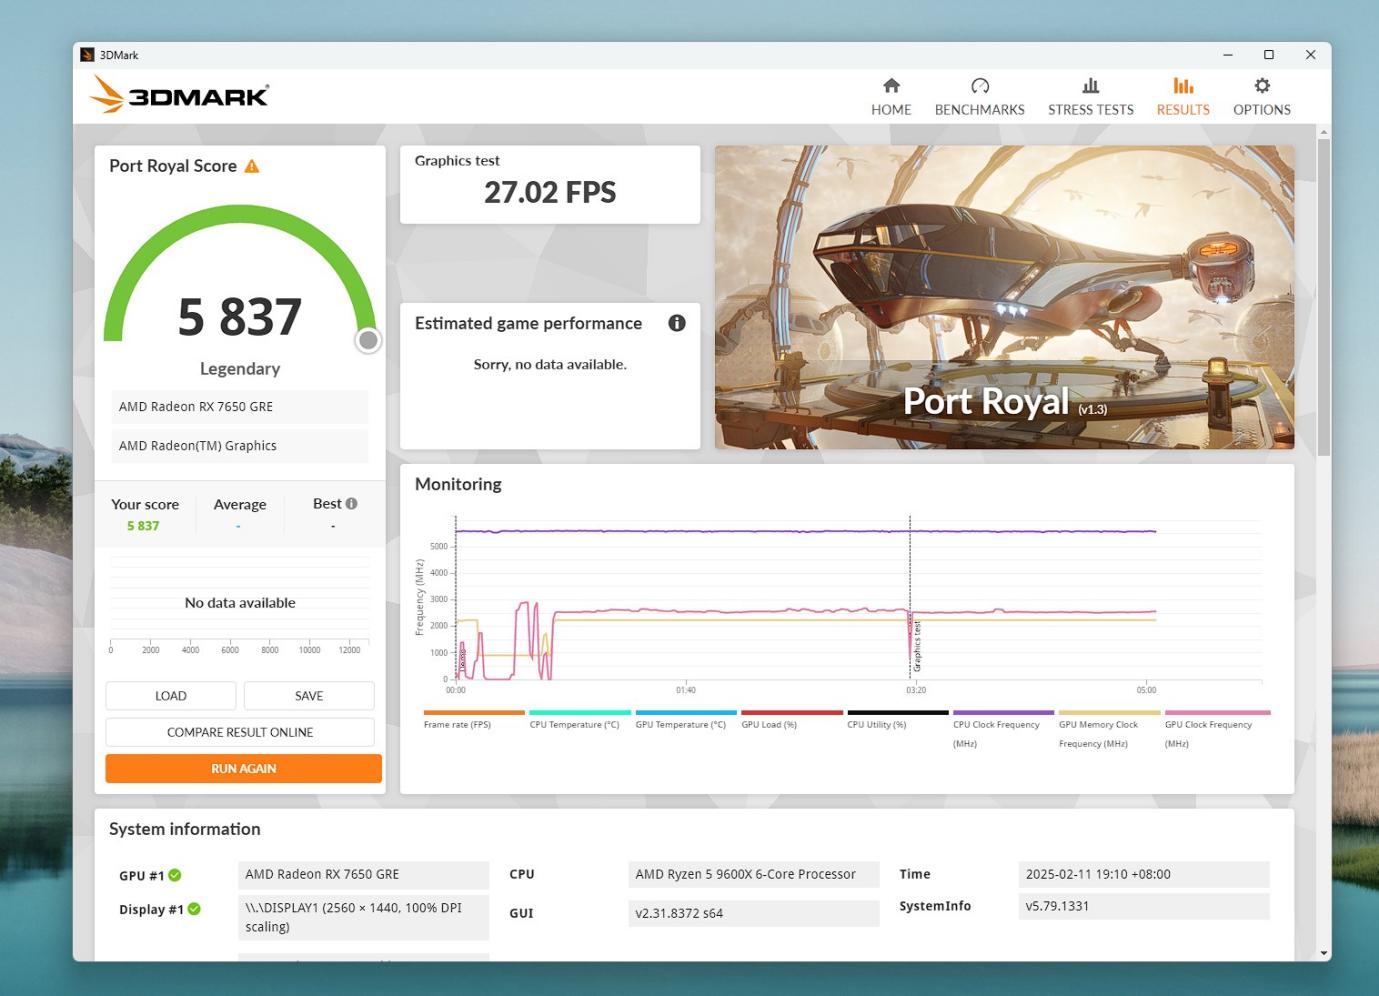Click the Port Royal benchmark thumbnail image
Screen dimensions: 1379x996
1004,297
